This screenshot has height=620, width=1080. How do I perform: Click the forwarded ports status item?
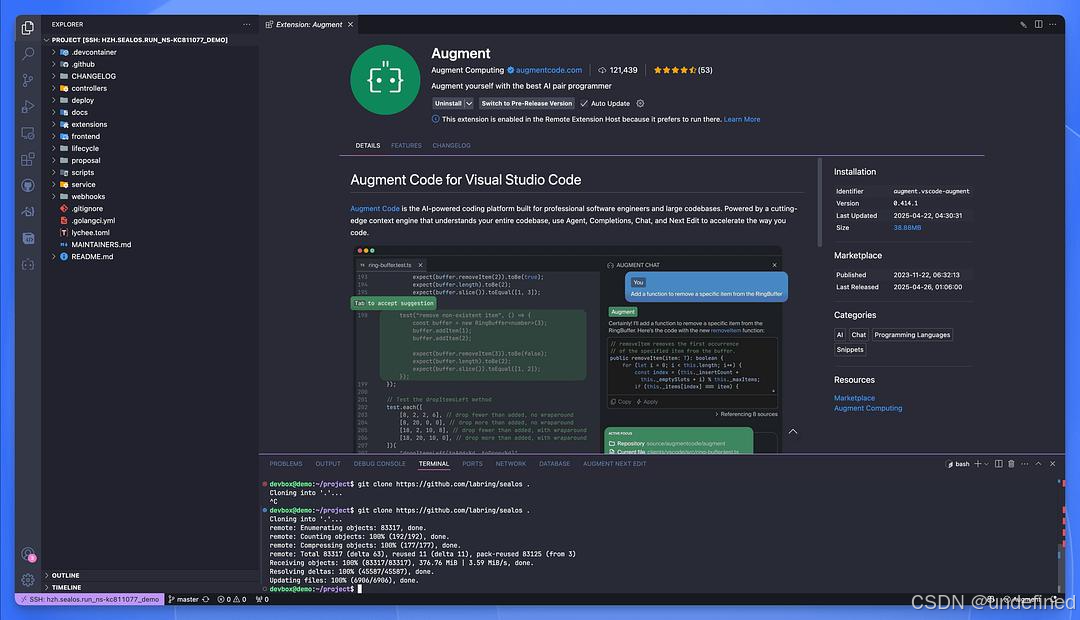(262, 599)
